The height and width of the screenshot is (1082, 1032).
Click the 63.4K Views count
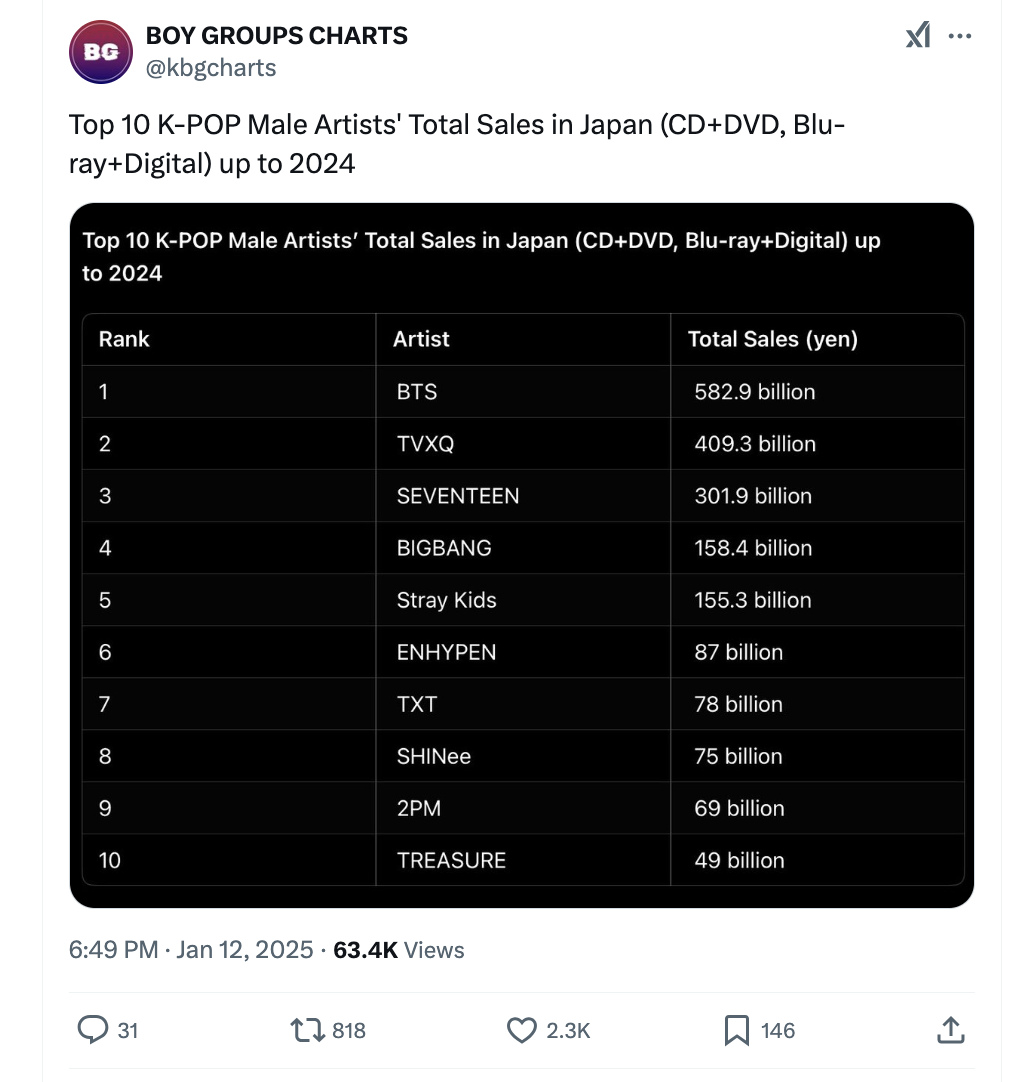pyautogui.click(x=399, y=950)
